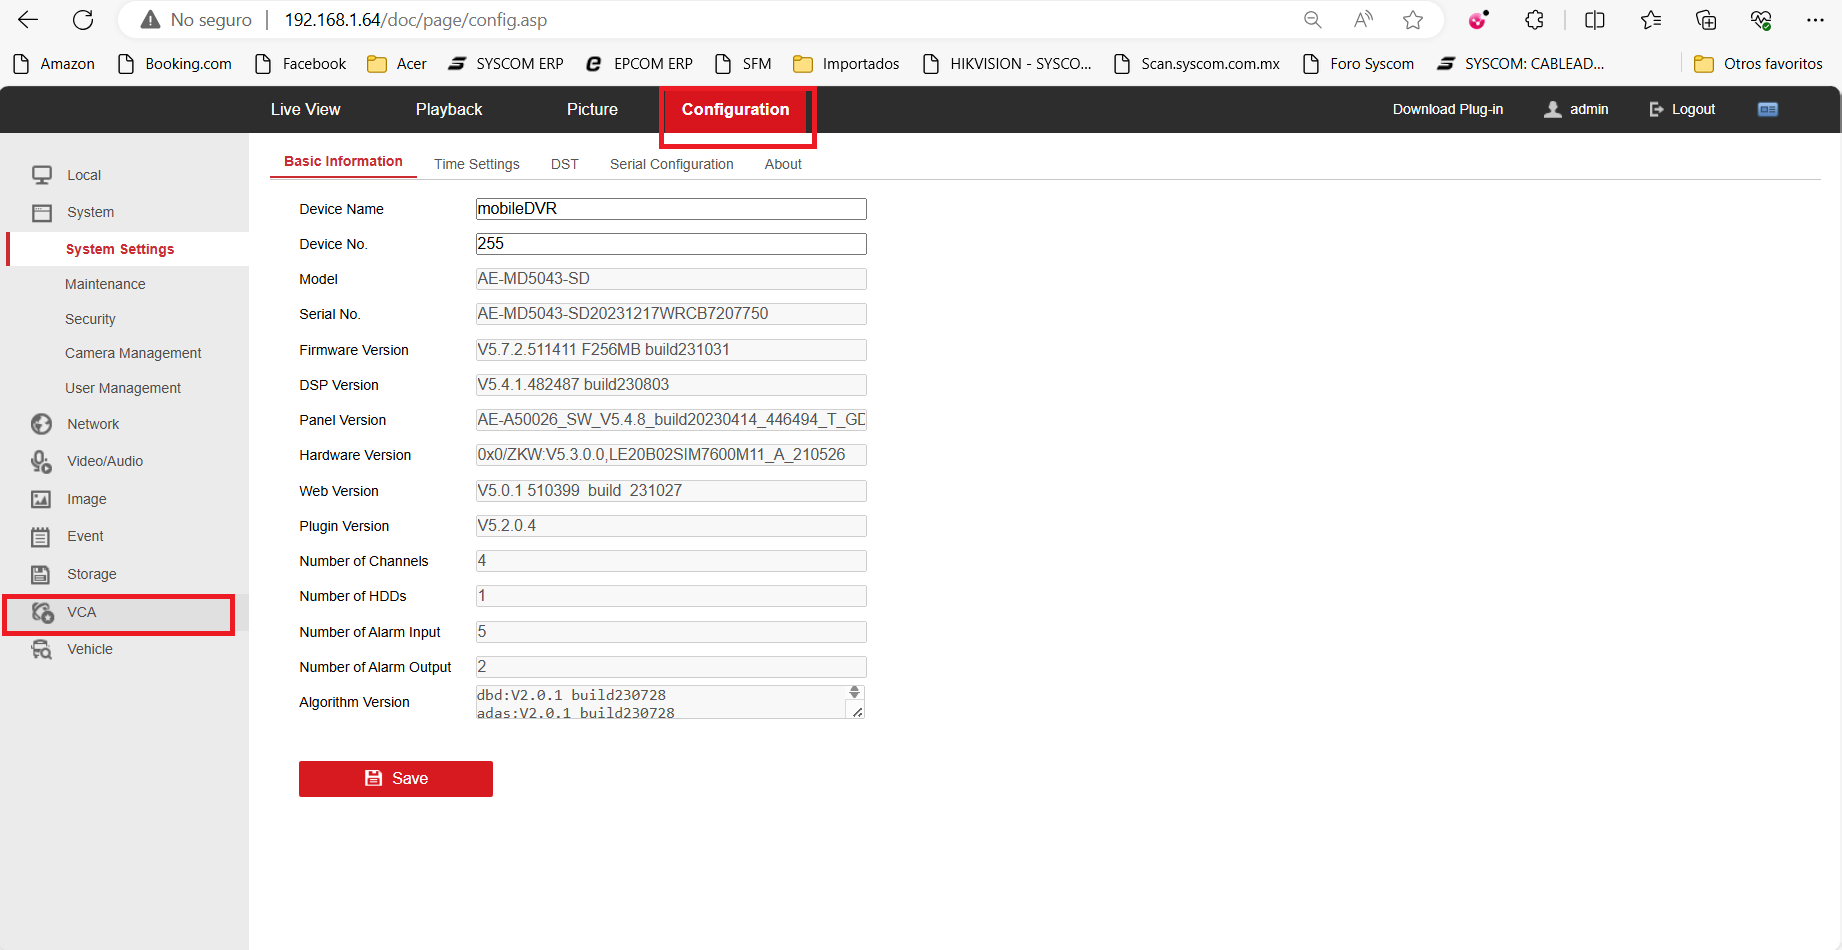Open the Maintenance submenu item

[105, 284]
